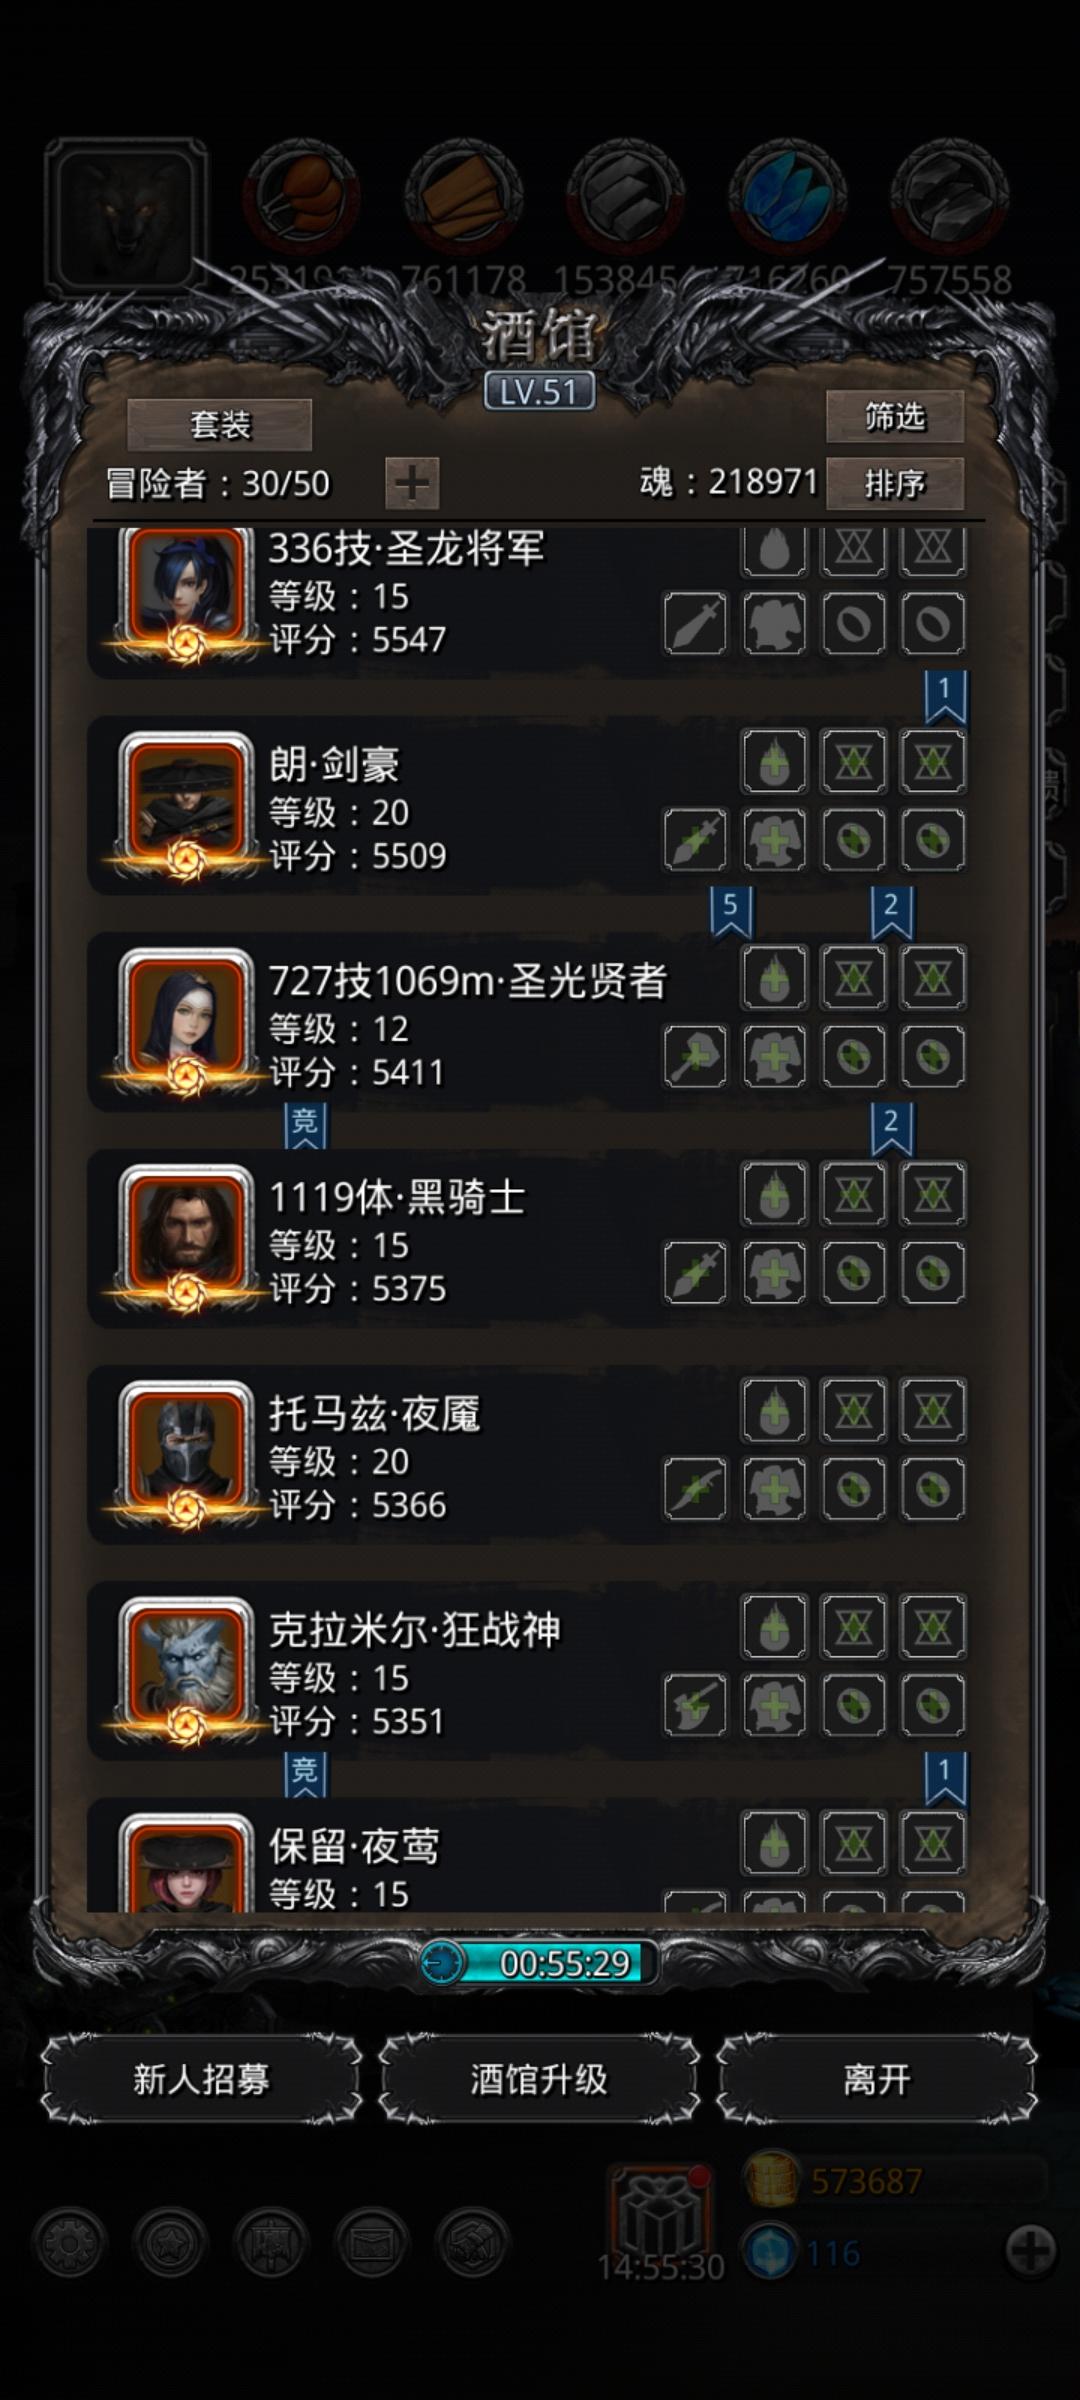Click 新人招募 recruit button
This screenshot has width=1080, height=2400.
click(201, 2080)
